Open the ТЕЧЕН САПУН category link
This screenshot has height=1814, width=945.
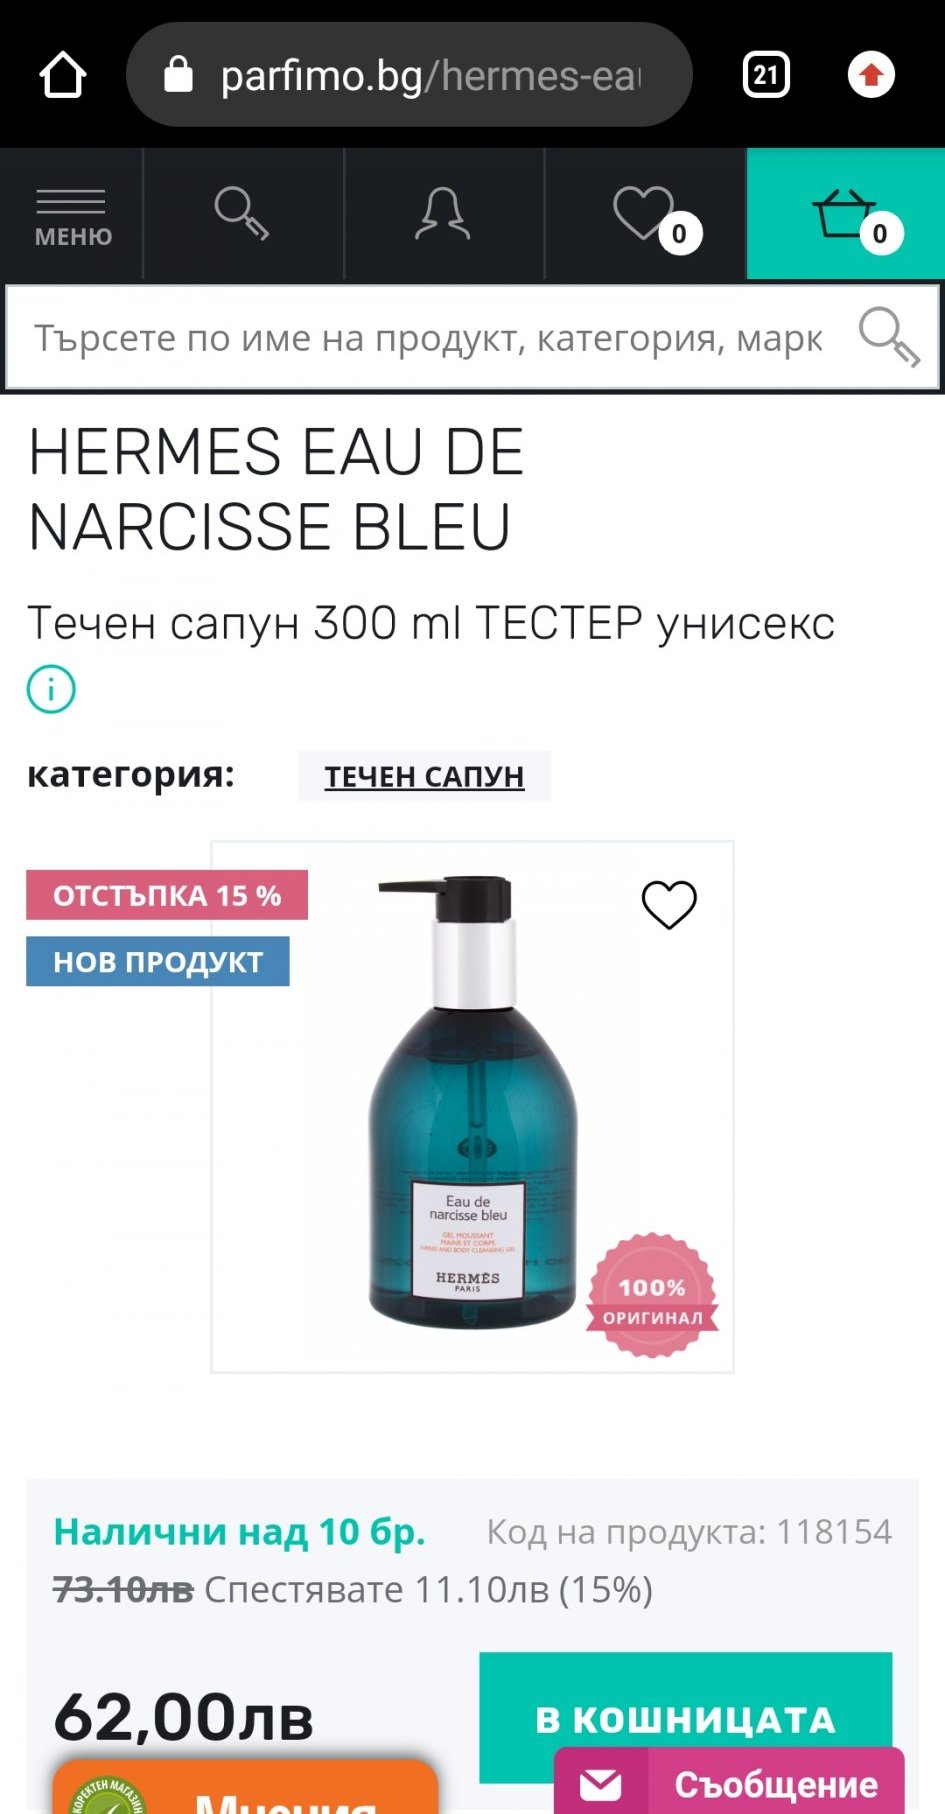(x=424, y=777)
